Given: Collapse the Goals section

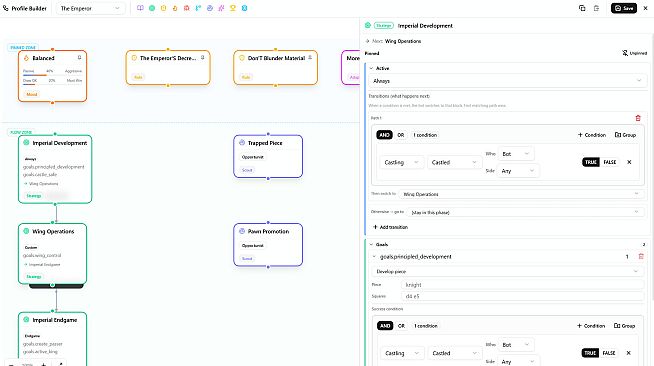Looking at the screenshot, I should point(371,244).
